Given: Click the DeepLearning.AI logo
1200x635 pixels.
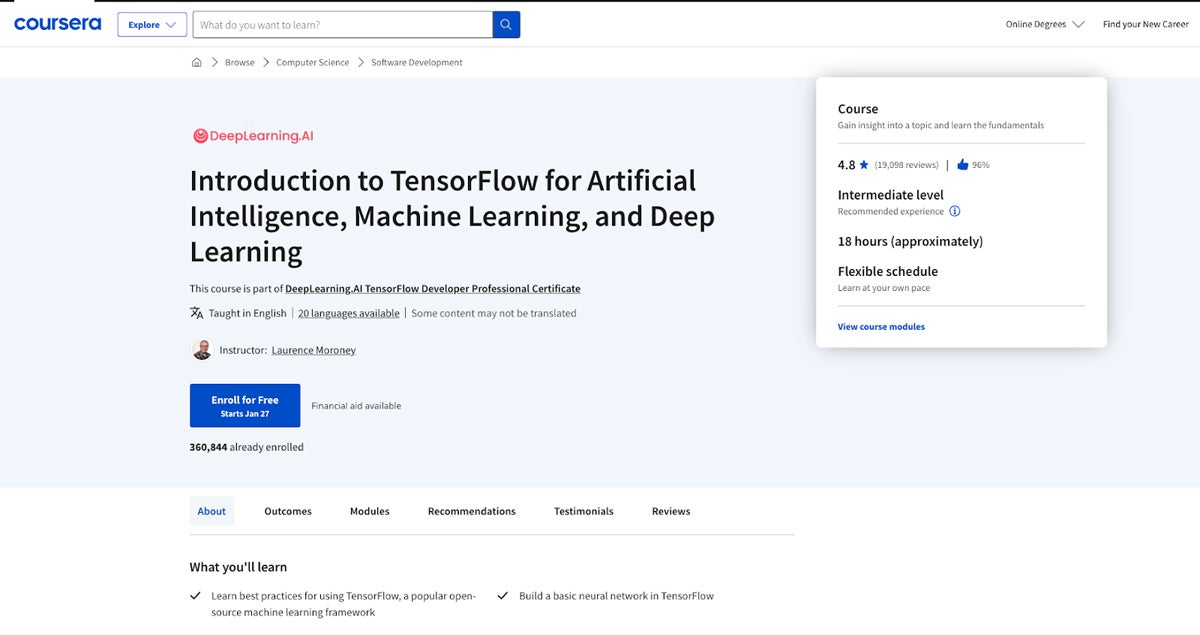Looking at the screenshot, I should (253, 136).
